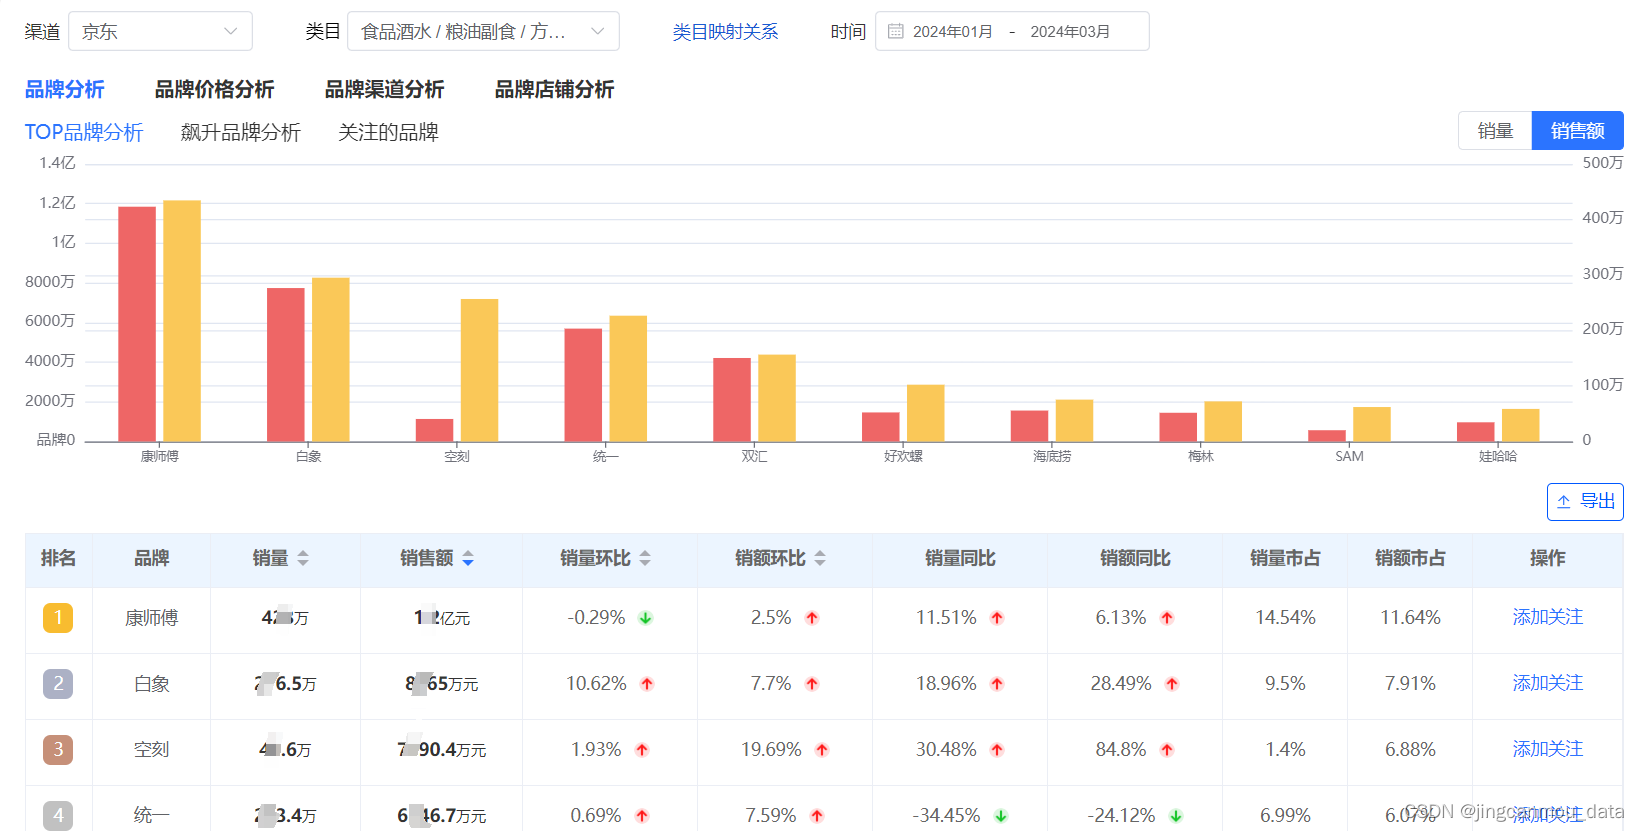The image size is (1639, 831).
Task: Click the 14.54% 销量市占 cell
Action: click(x=1285, y=618)
